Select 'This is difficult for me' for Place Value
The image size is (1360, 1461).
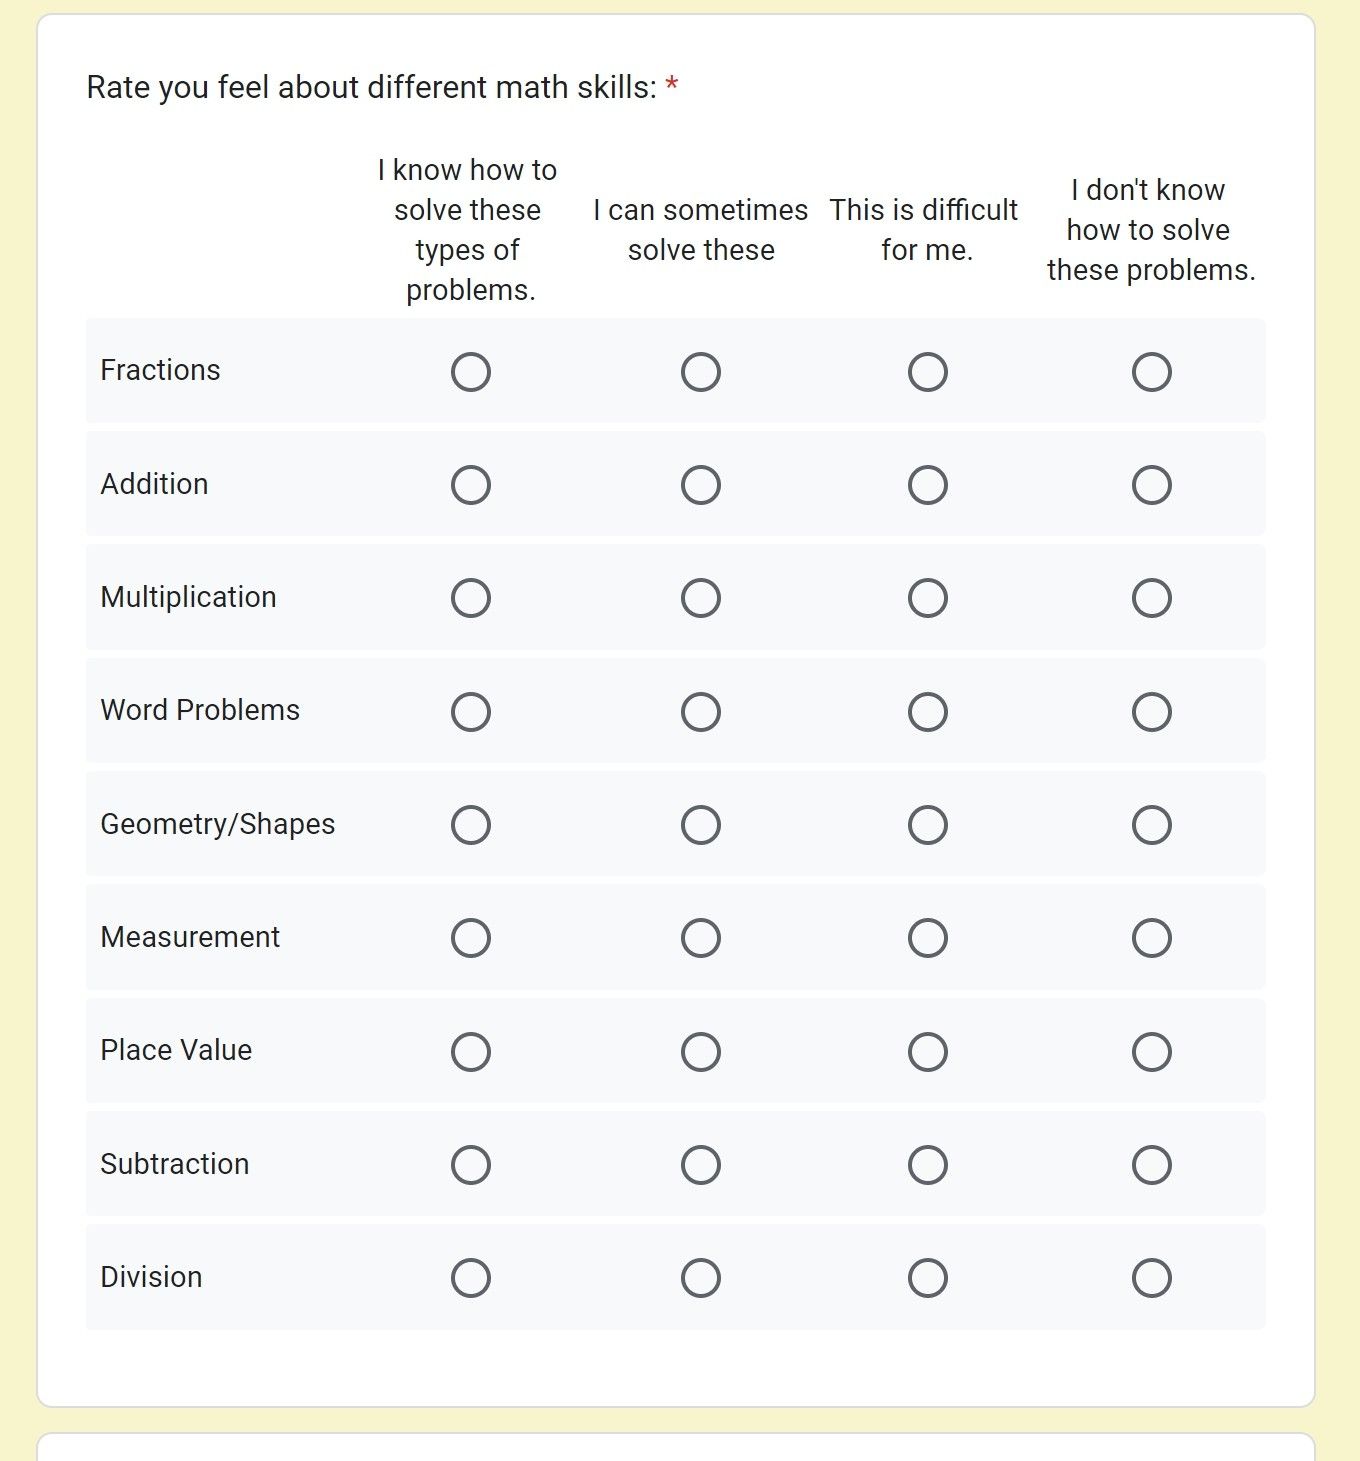[928, 1050]
